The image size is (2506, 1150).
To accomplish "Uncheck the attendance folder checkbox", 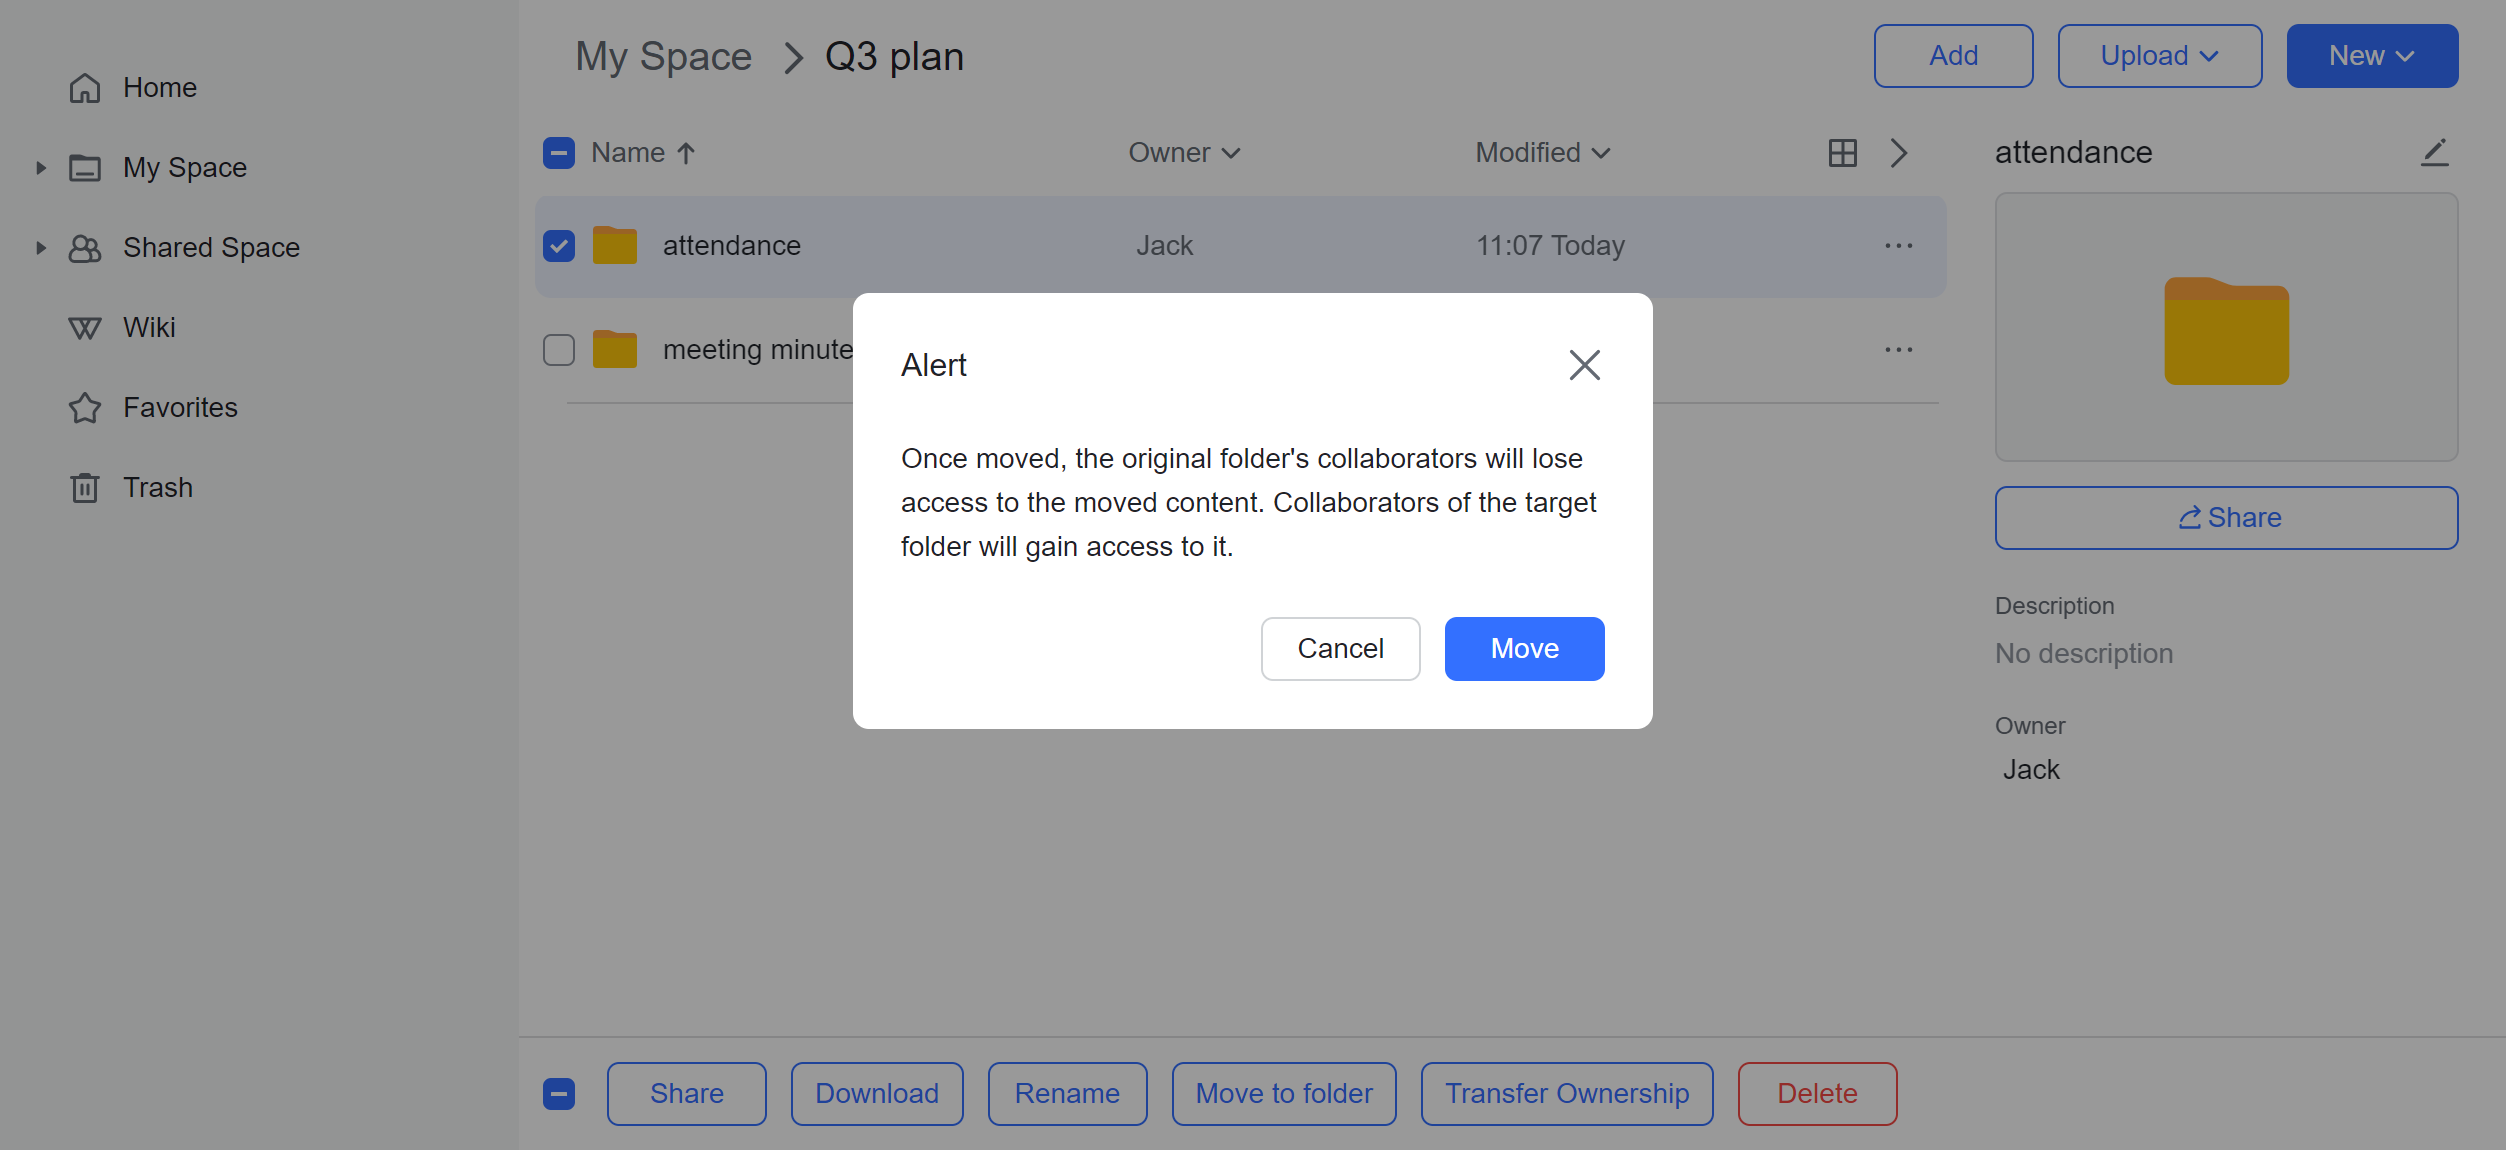I will 559,246.
